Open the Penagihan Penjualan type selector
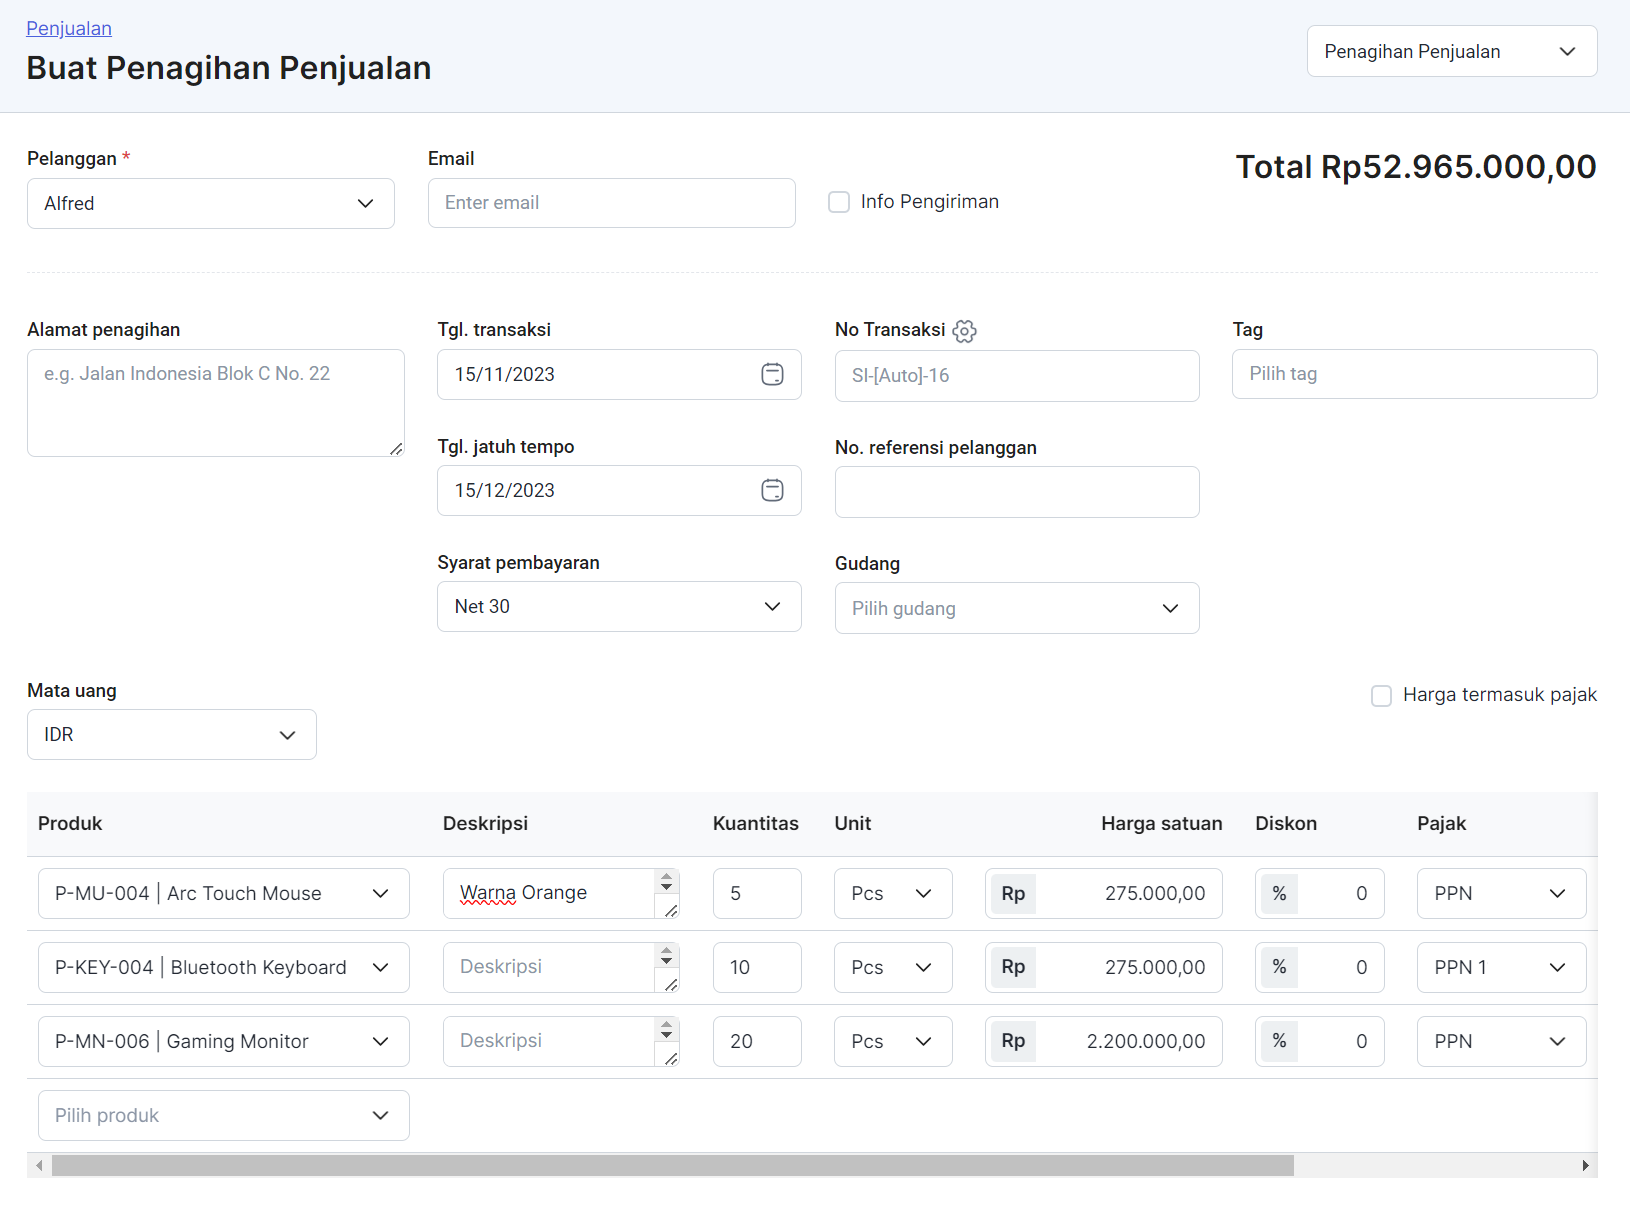 coord(1451,51)
